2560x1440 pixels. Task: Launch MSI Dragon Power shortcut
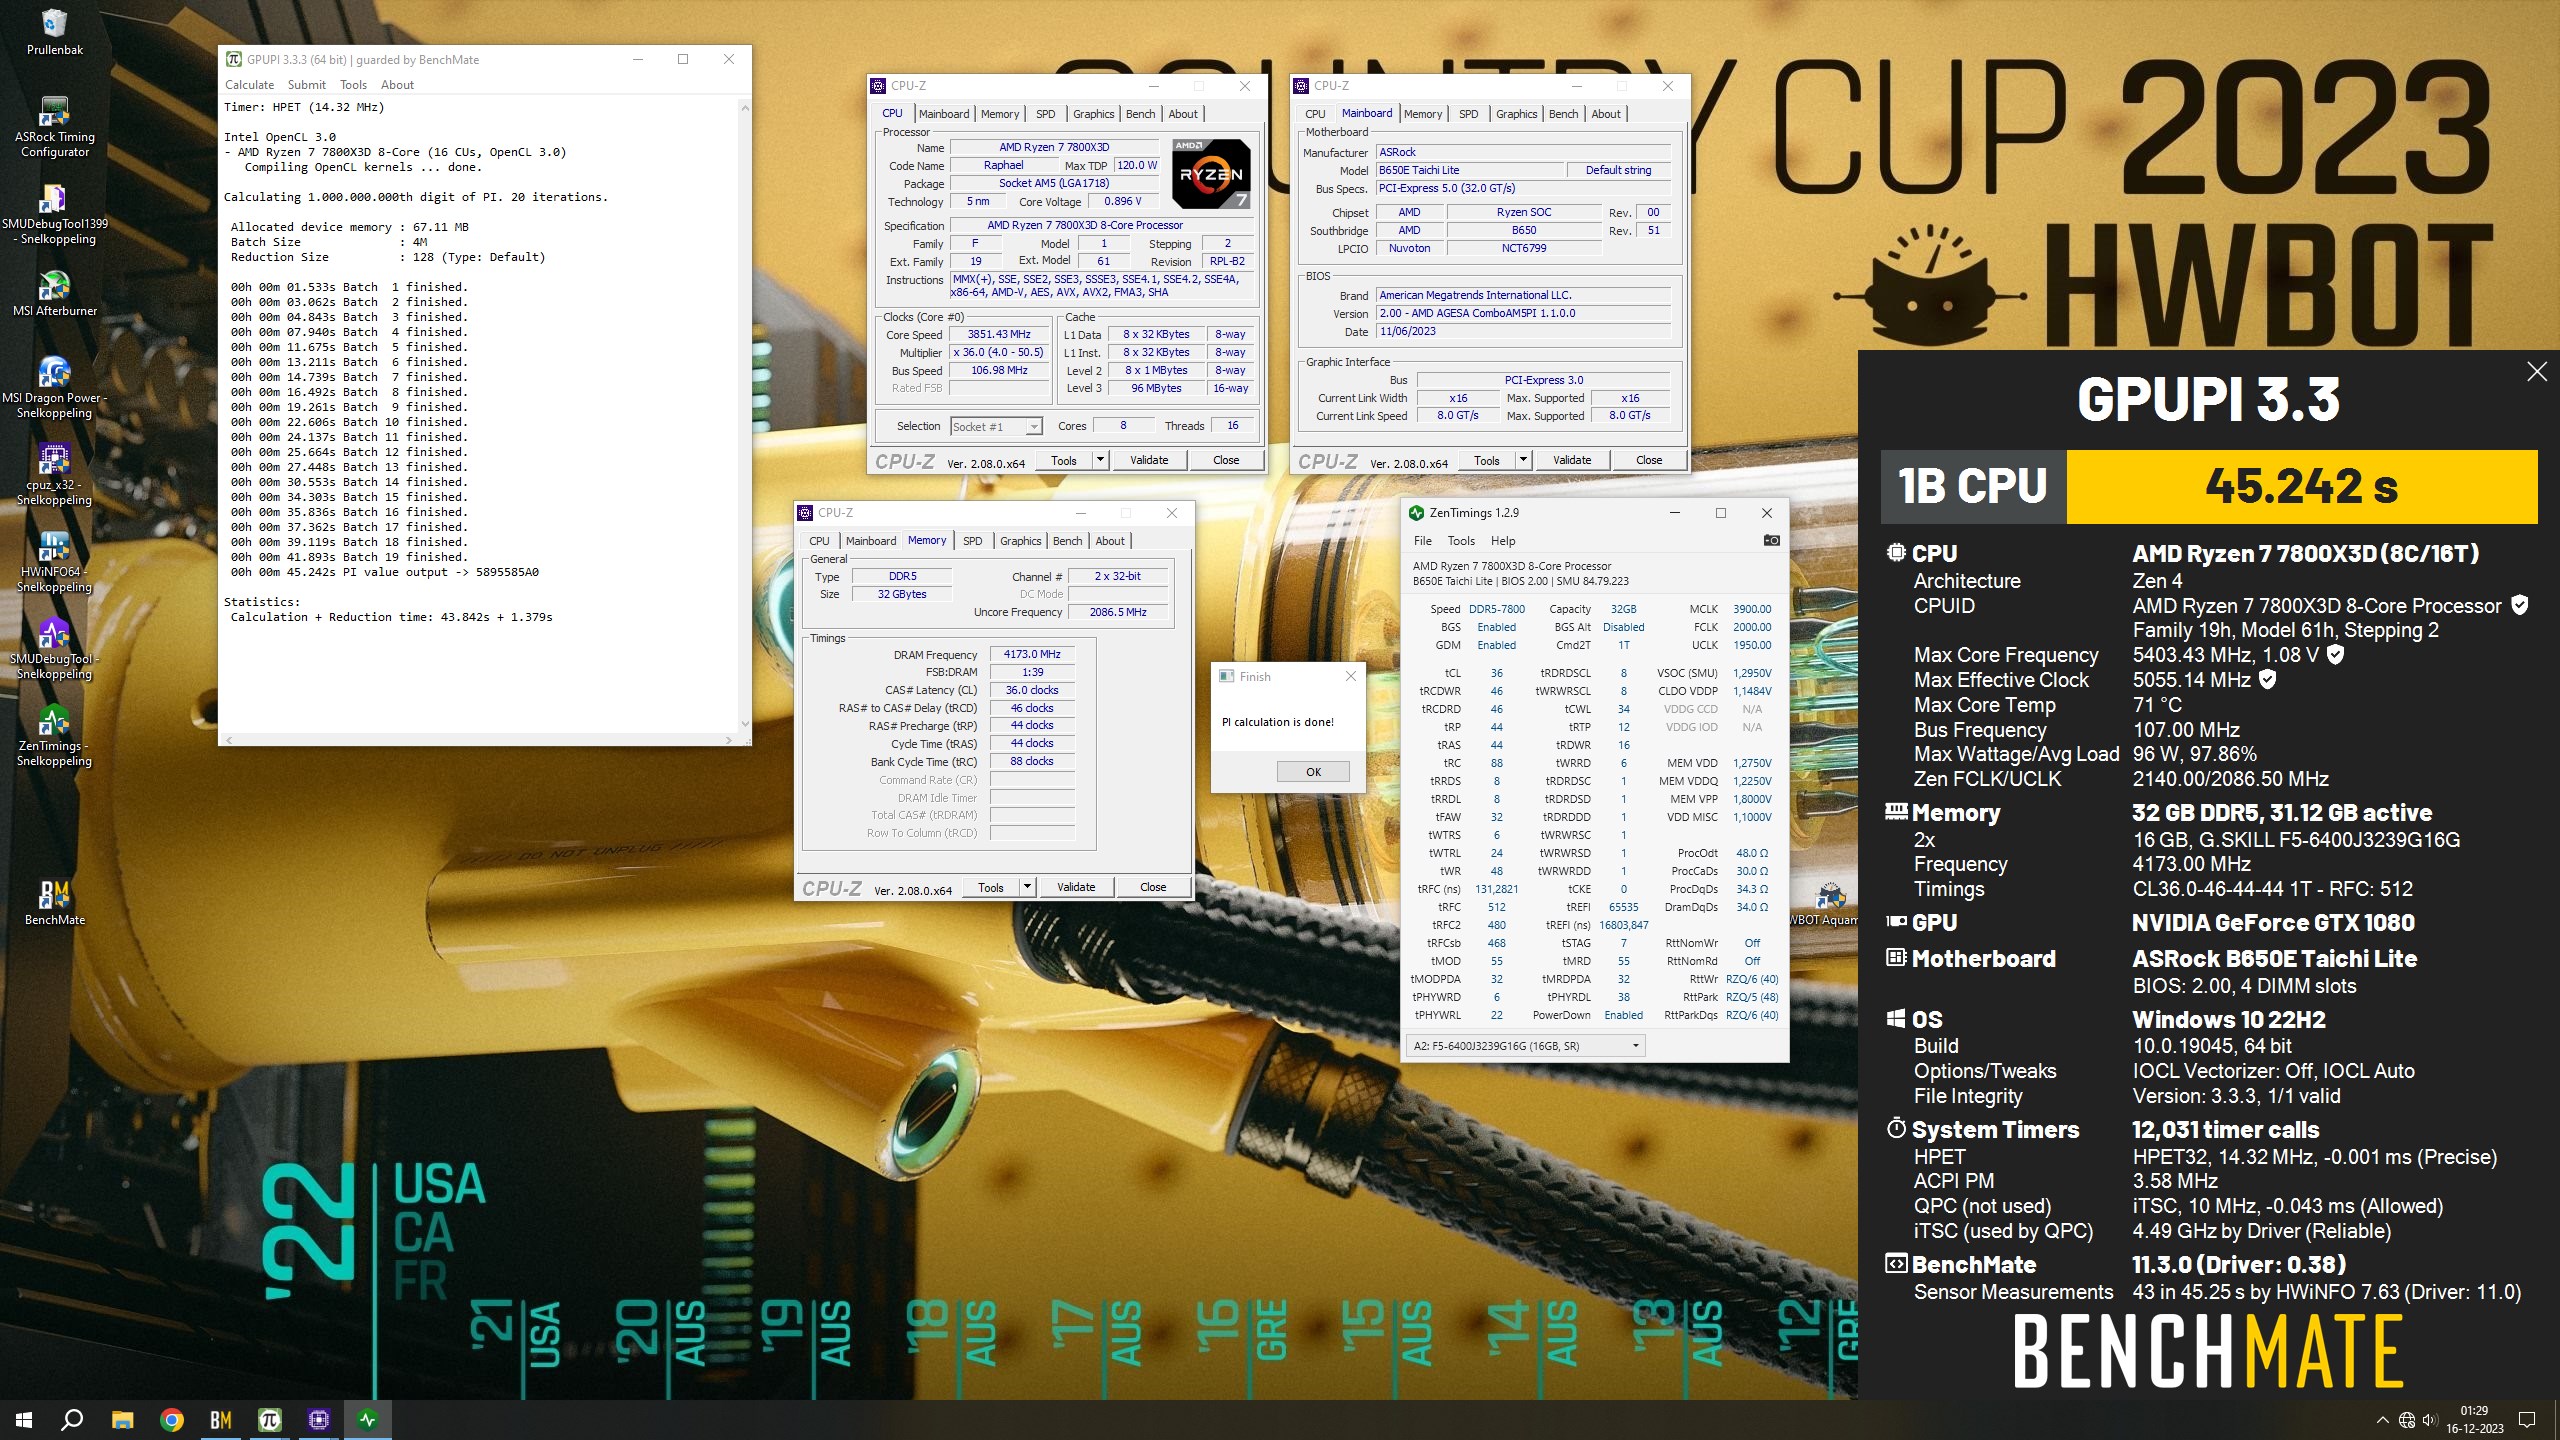point(54,388)
